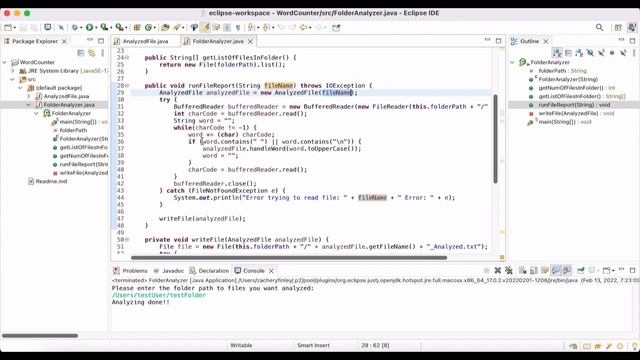Viewport: 640px width, 360px height.
Task: Toggle Hide Fields in Outline toolbar
Action: (590, 53)
